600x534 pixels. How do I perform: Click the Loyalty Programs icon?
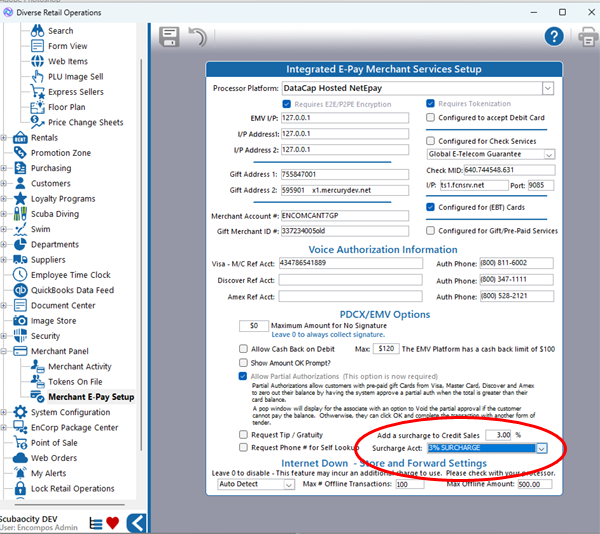coord(19,198)
